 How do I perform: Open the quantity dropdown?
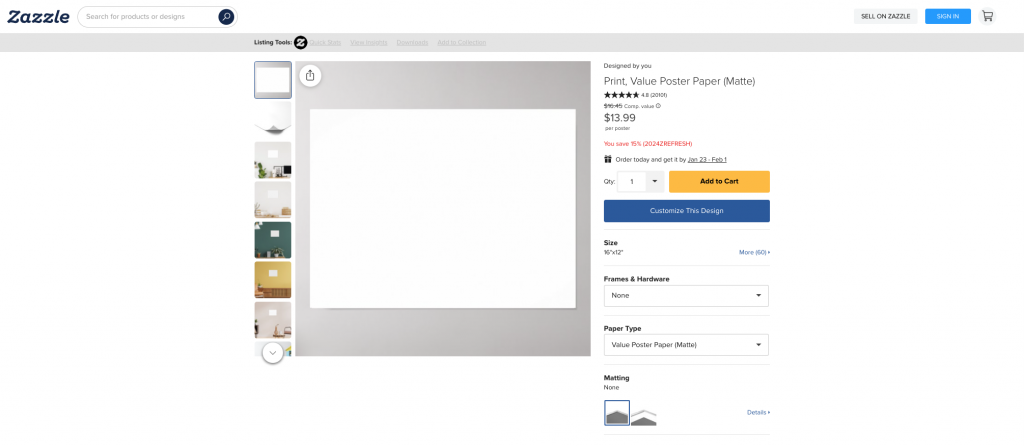pyautogui.click(x=654, y=181)
